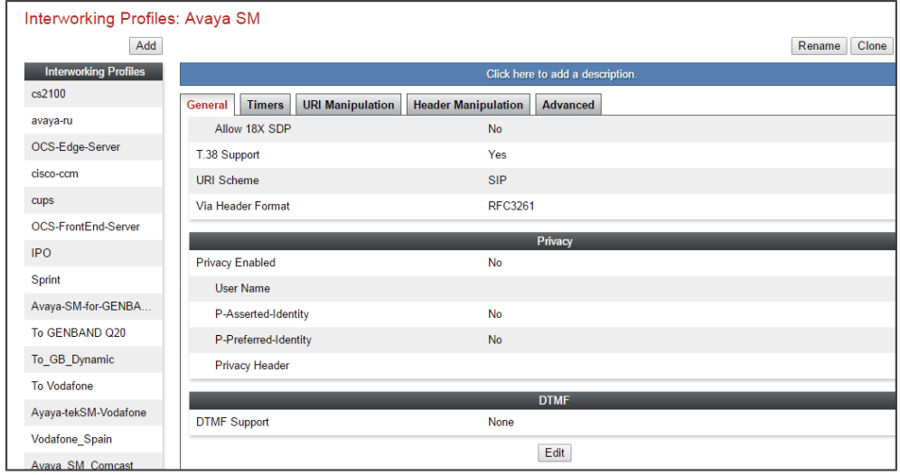Click the SIP value for URI Scheme
The image size is (900, 475).
[x=497, y=180]
